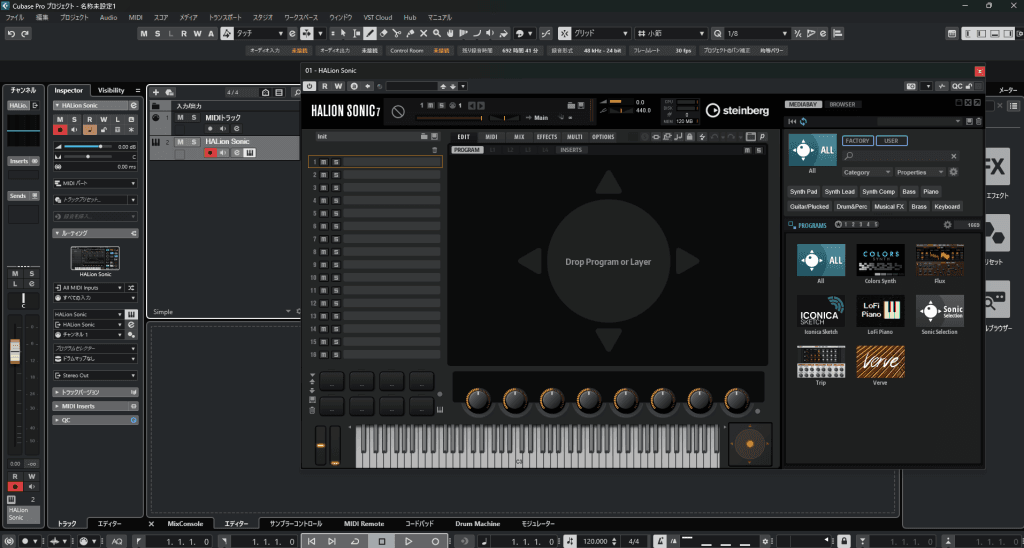Select the Glue tool in toolbar
Image resolution: width=1024 pixels, height=548 pixels.
click(x=410, y=33)
